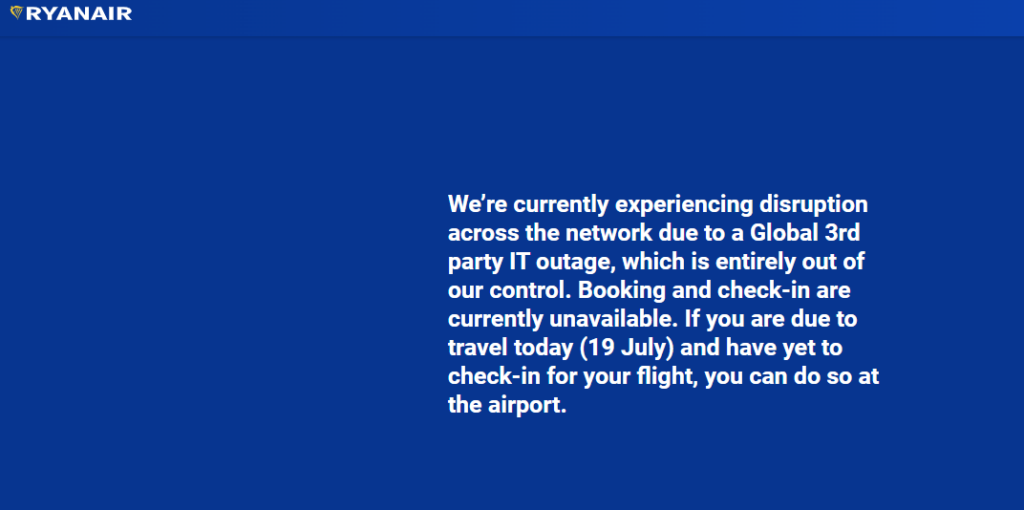The width and height of the screenshot is (1024, 510).
Task: Click the text "party IT outage"
Action: coord(531,263)
